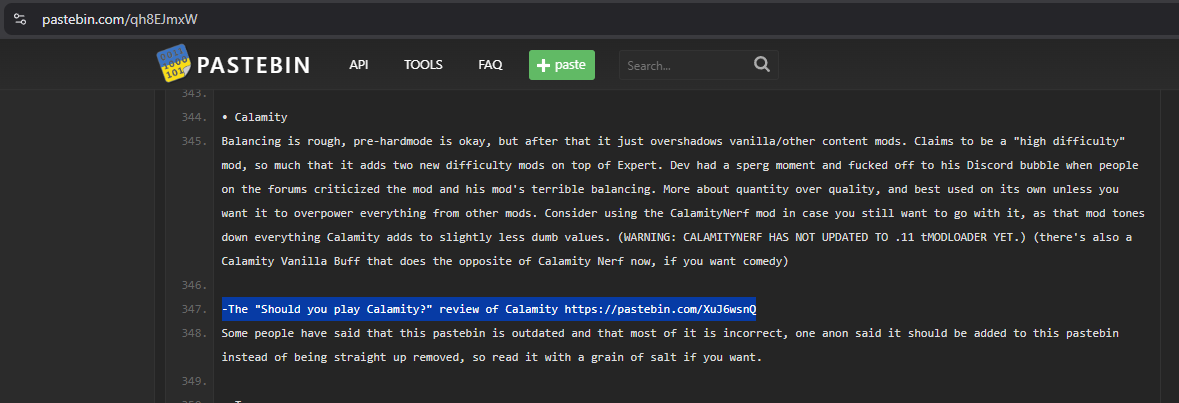
Task: Select the "• Calamity" heading line
Action: [255, 117]
